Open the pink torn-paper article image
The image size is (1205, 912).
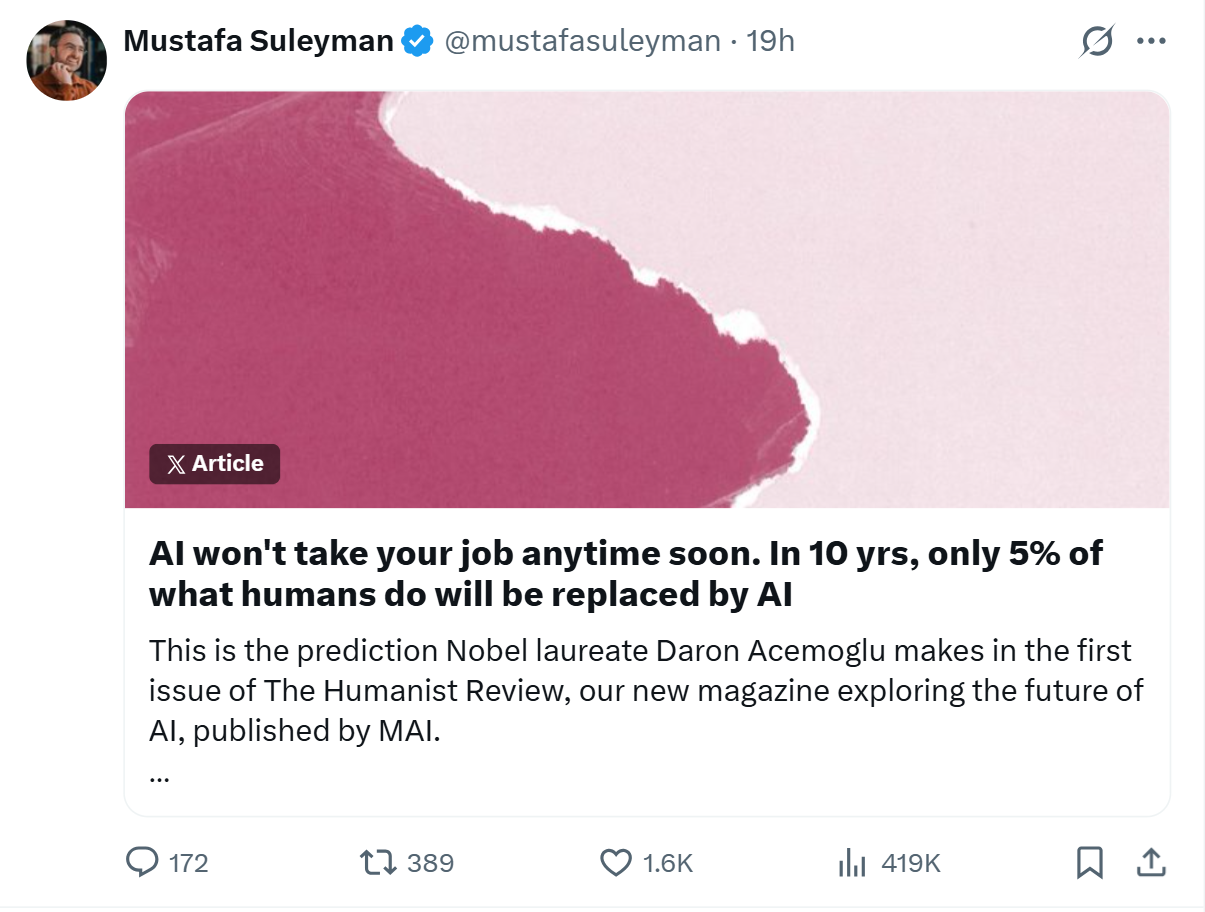tap(647, 300)
